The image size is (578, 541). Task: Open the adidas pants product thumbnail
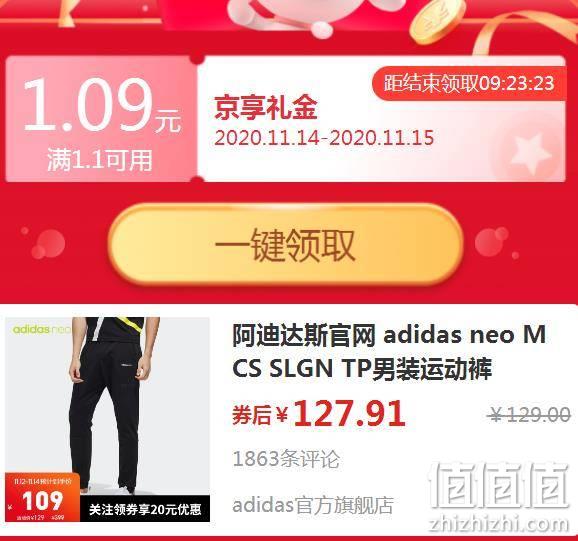(x=107, y=419)
